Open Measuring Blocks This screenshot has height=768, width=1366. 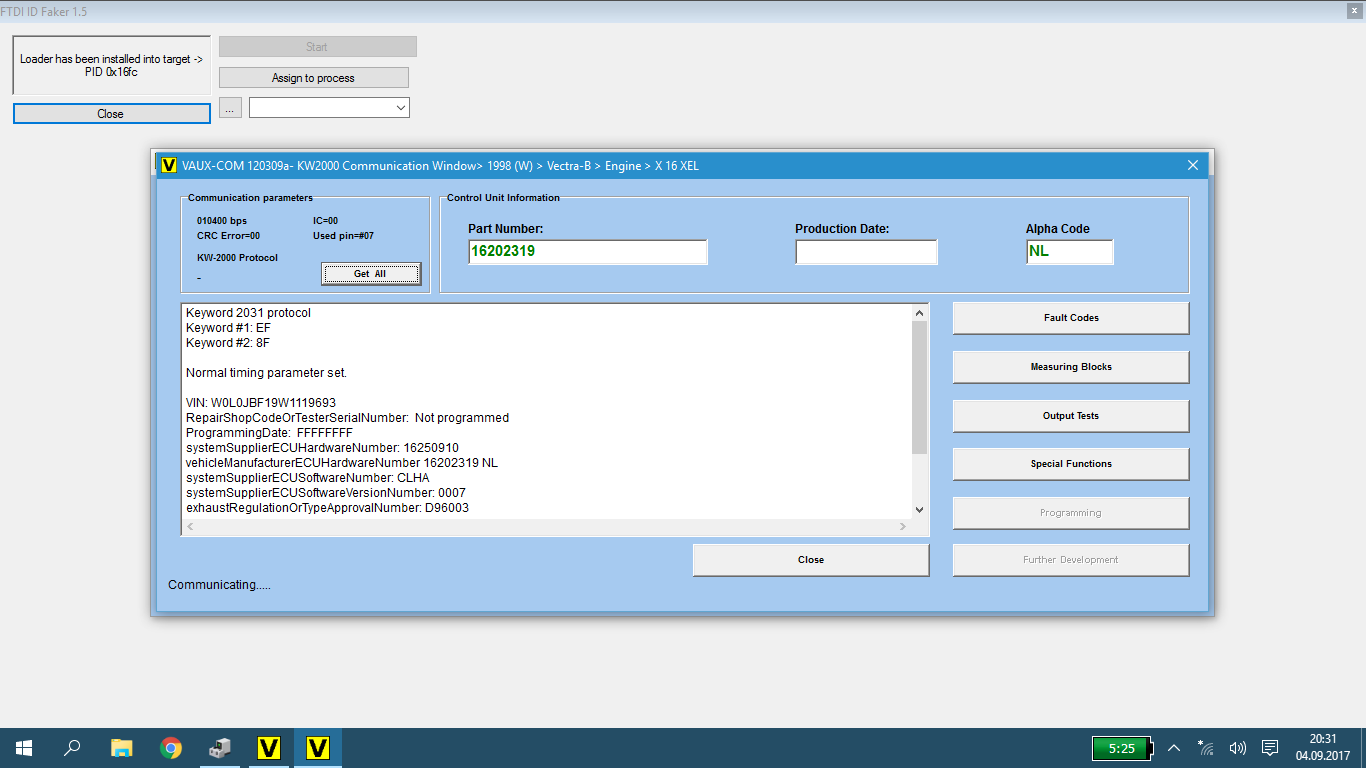click(1070, 367)
